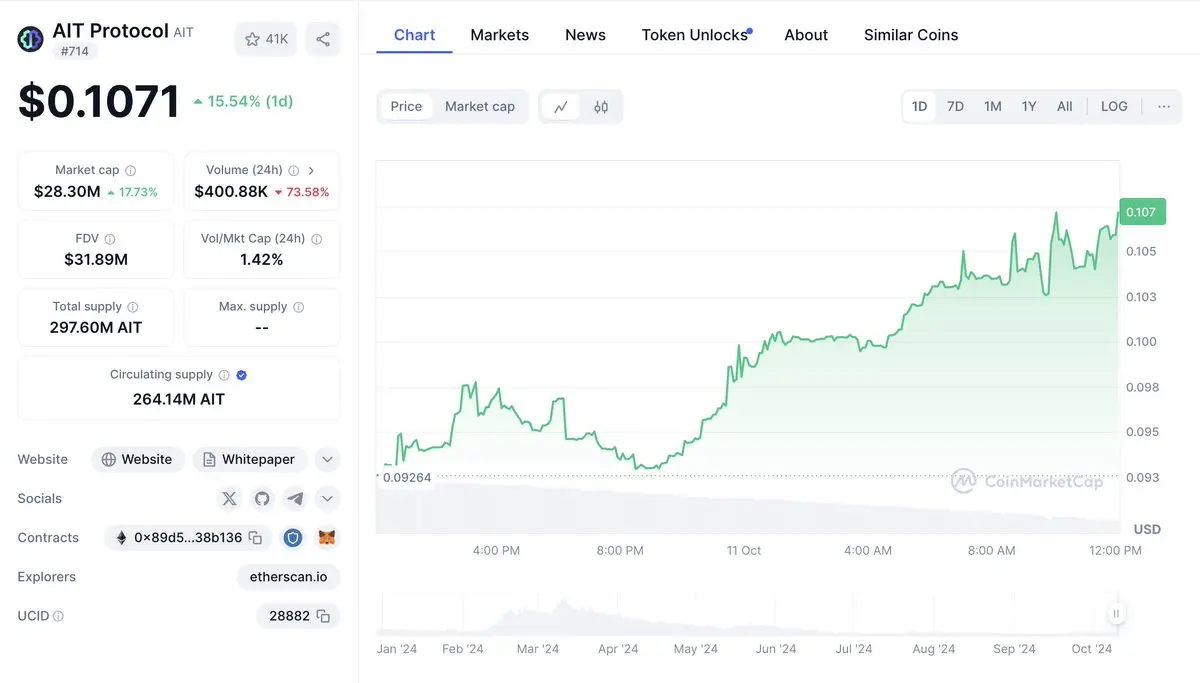Open the Markets tab

coord(499,35)
